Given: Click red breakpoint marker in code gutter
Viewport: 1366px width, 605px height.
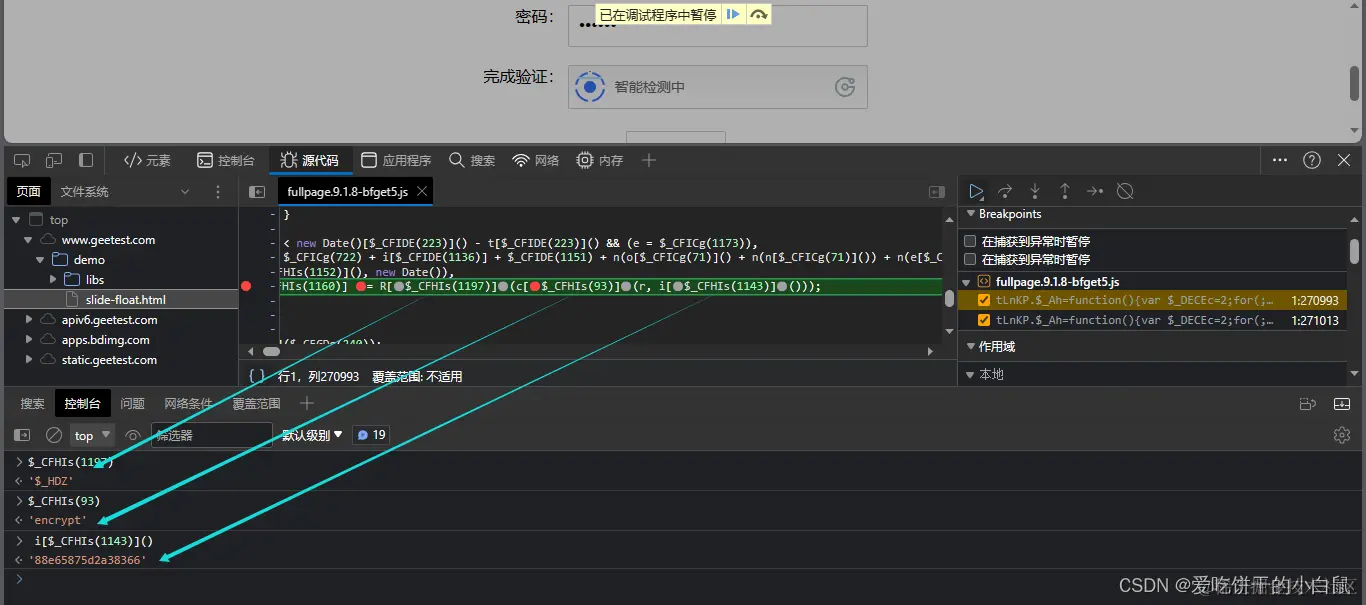Looking at the screenshot, I should point(246,286).
